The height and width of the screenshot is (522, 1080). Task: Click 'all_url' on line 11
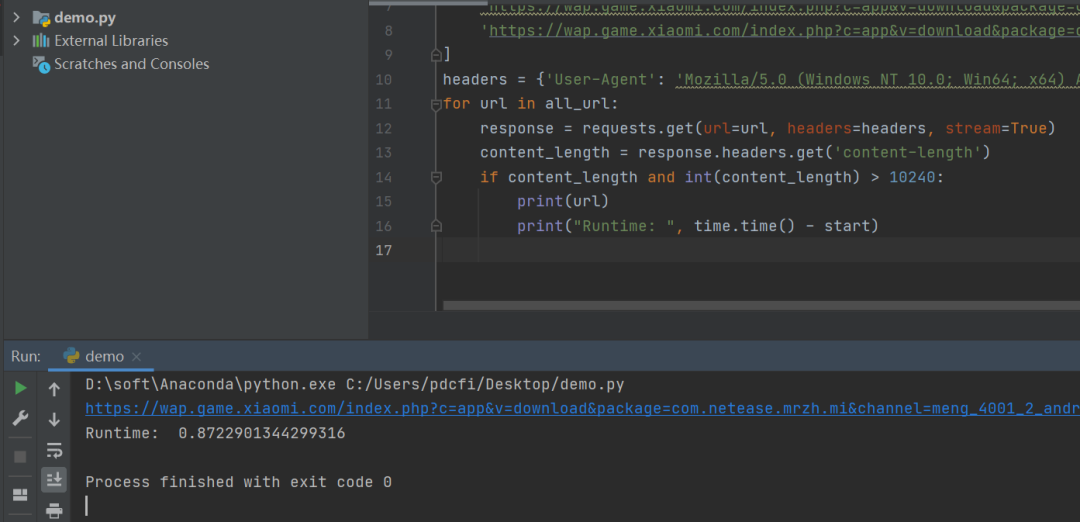(x=577, y=104)
